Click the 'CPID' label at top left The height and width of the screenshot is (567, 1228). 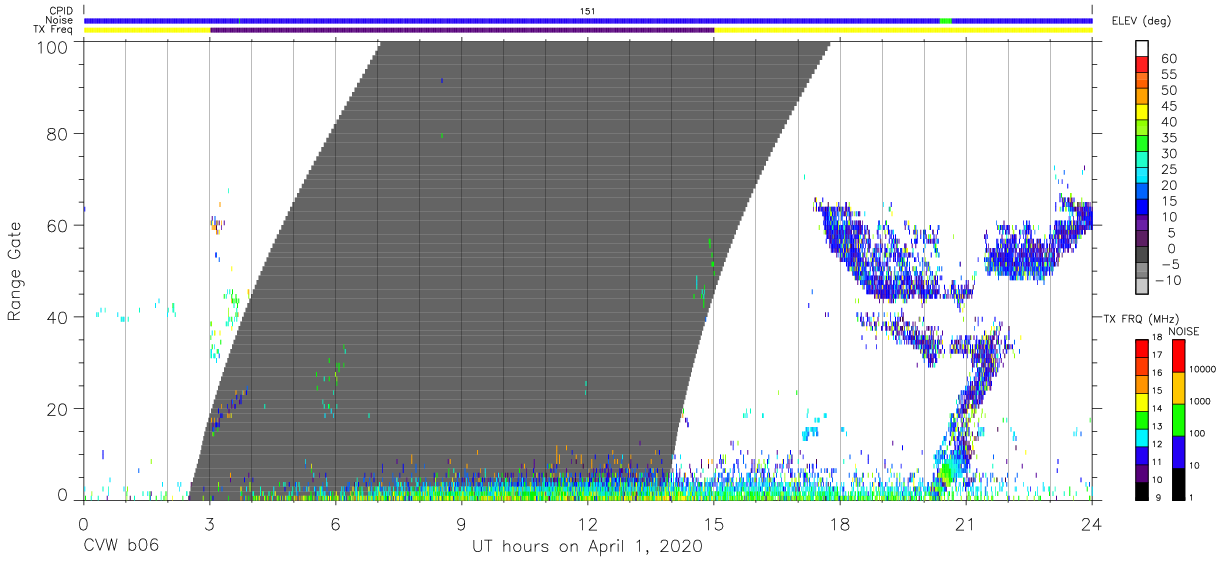click(x=60, y=11)
